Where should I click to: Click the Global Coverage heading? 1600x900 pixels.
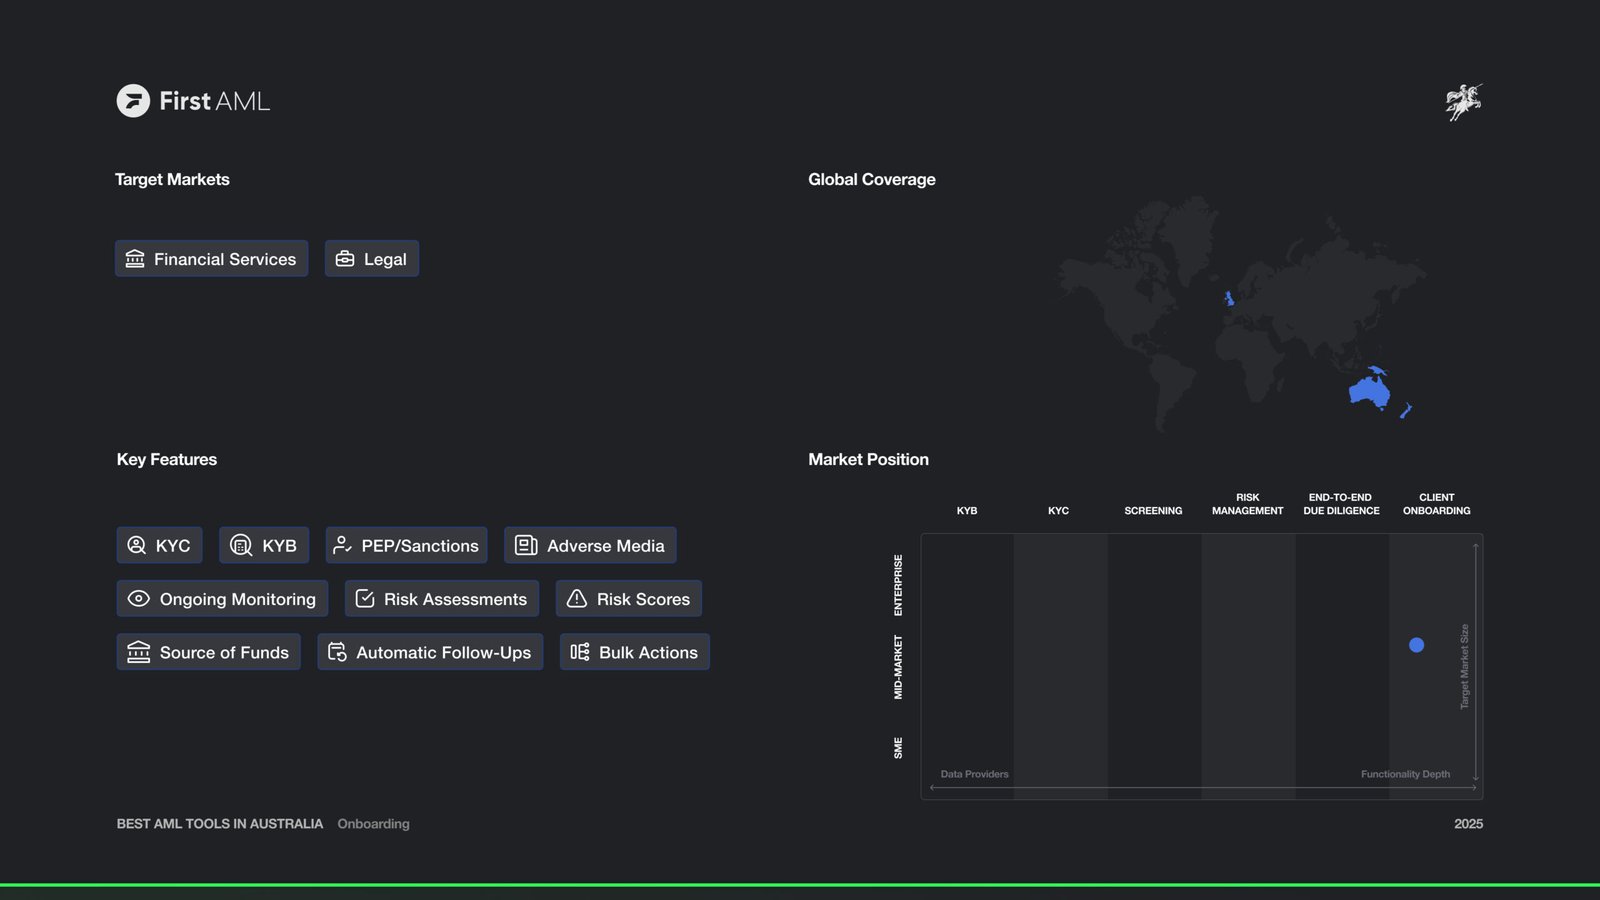[x=872, y=179]
